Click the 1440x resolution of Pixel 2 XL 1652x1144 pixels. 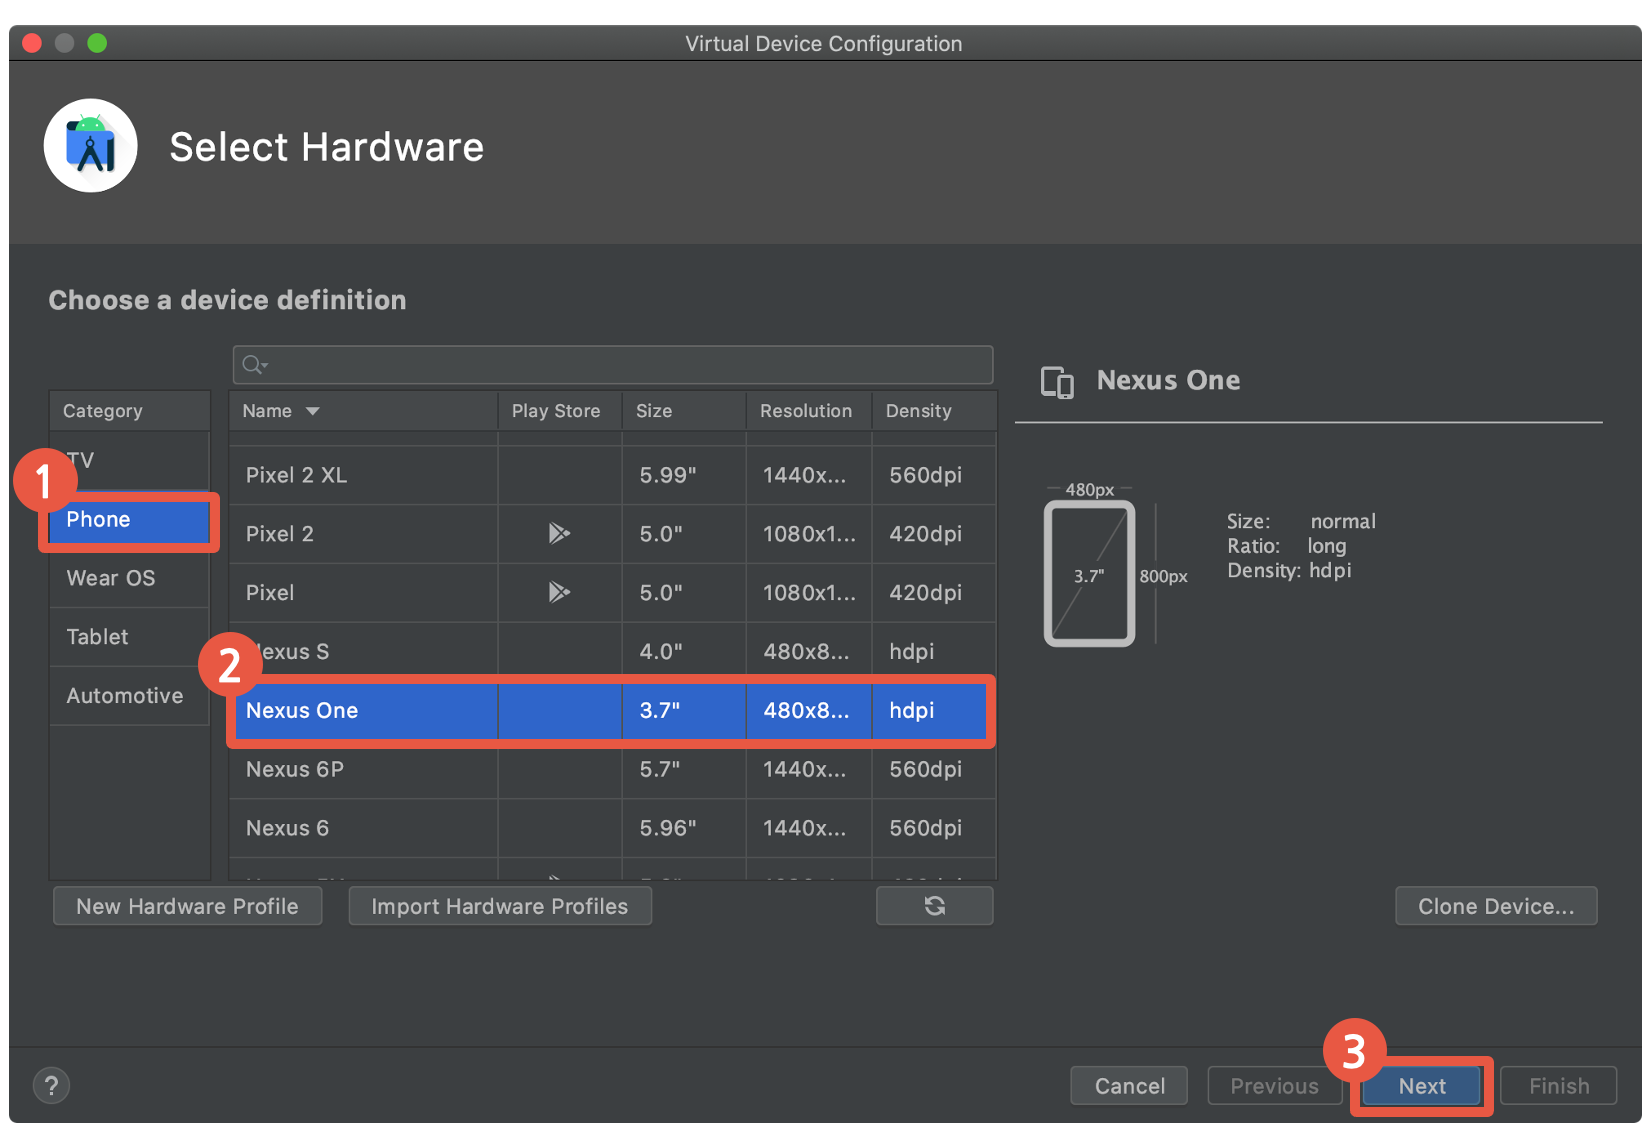(x=805, y=475)
